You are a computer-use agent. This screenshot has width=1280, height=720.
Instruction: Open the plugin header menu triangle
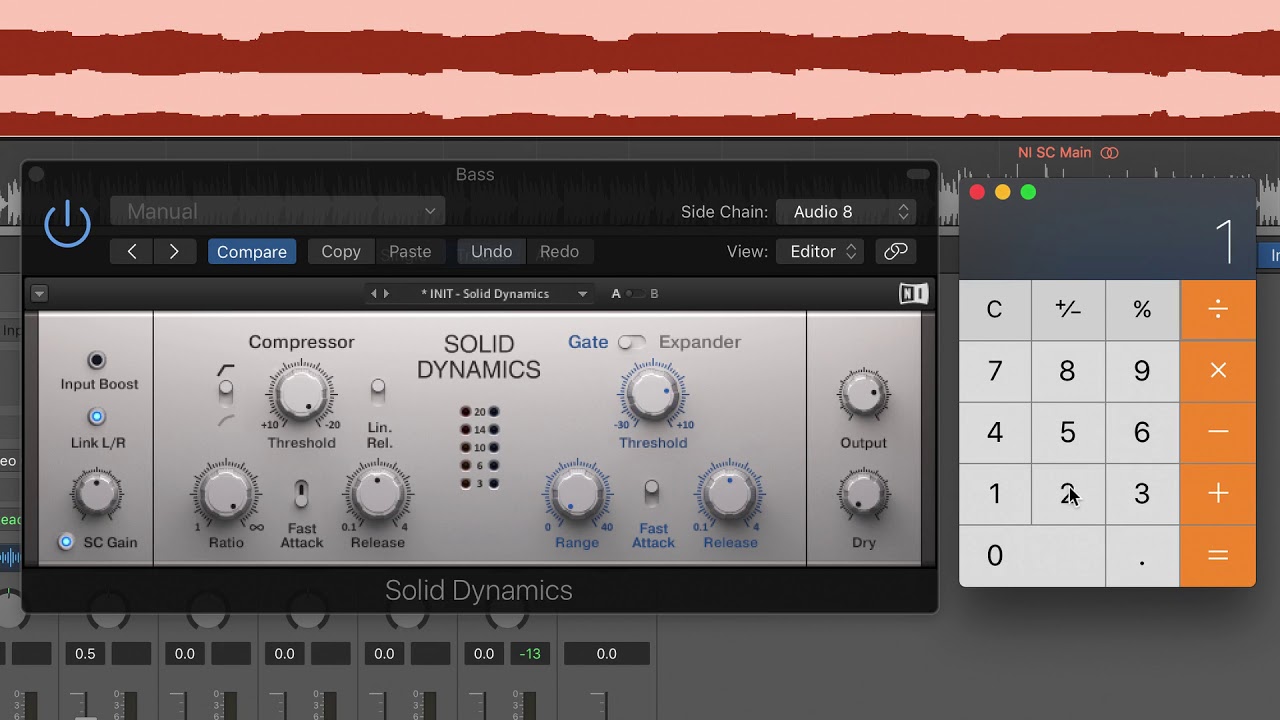click(x=39, y=294)
